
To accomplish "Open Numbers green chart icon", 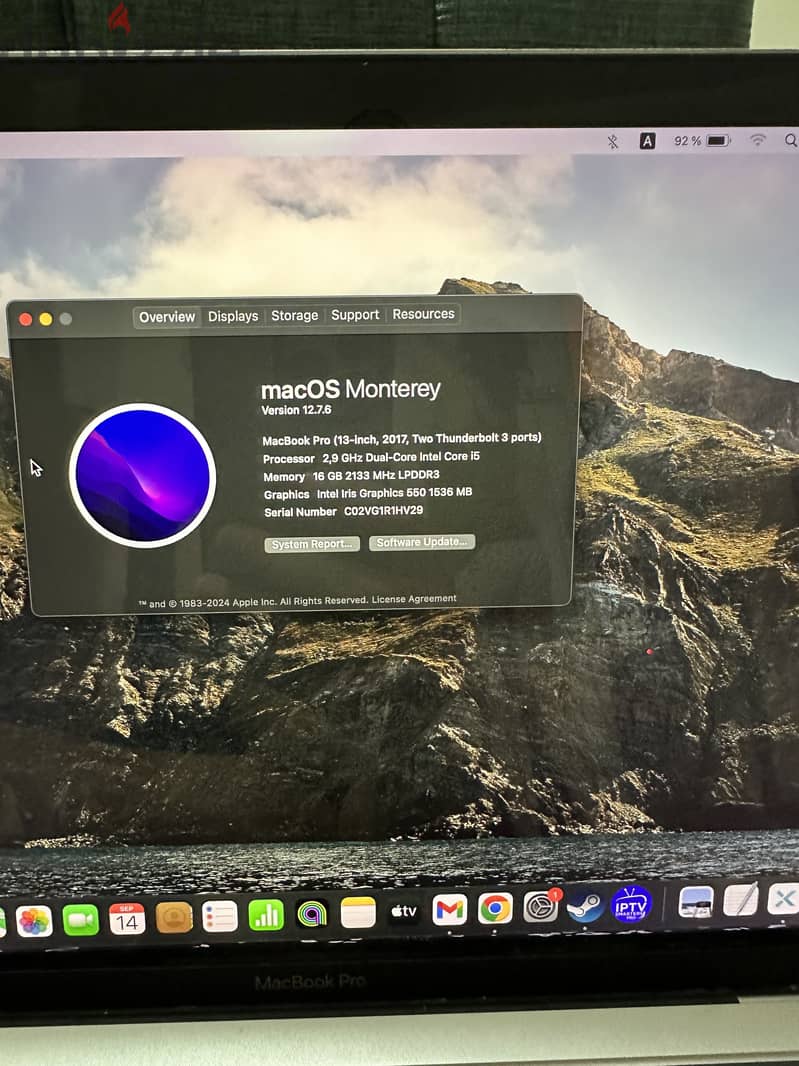I will point(266,914).
